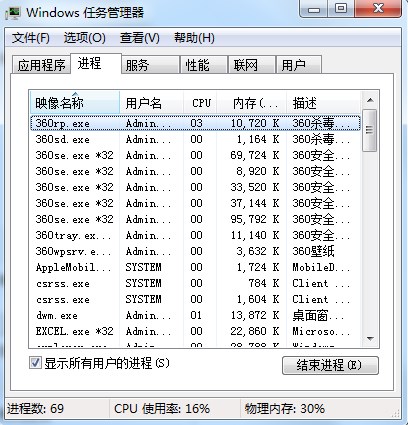408x425 pixels.
Task: Sort by 内存 column header
Action: point(252,103)
